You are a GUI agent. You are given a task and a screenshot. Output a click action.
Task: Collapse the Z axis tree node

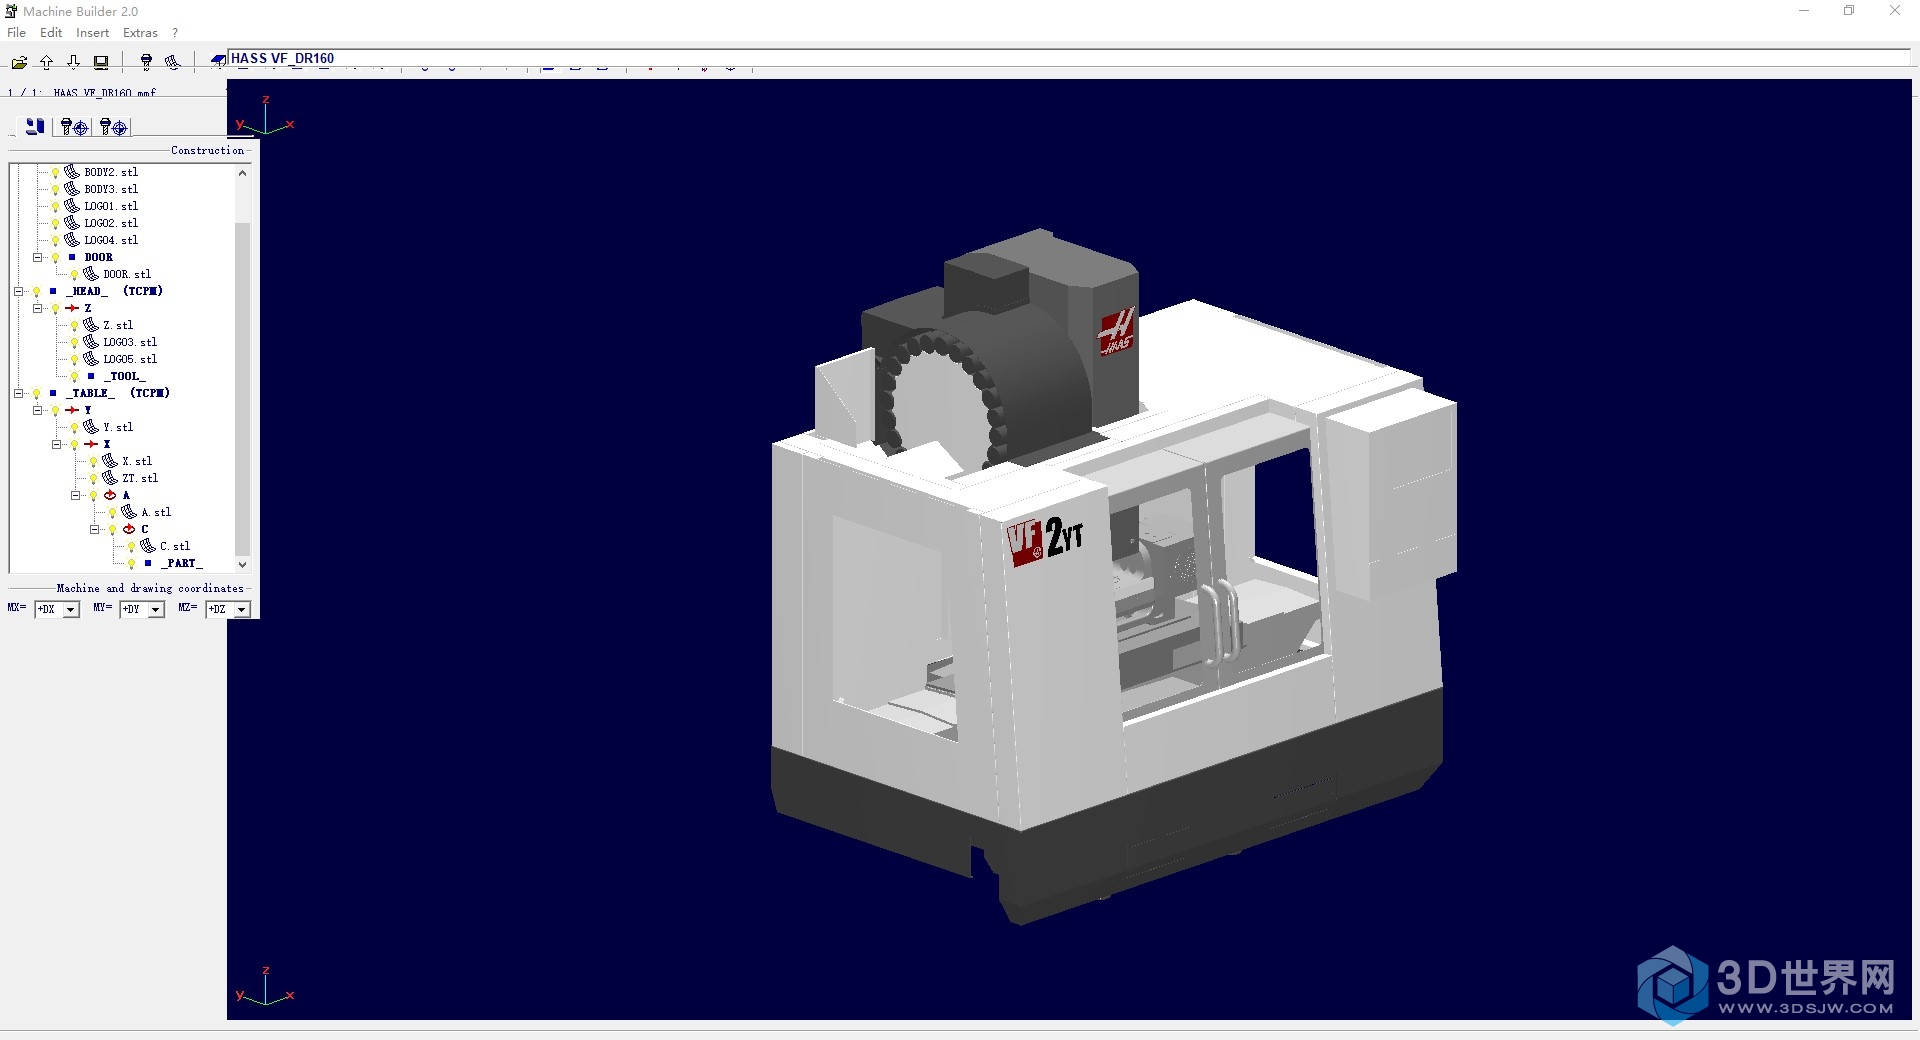37,308
